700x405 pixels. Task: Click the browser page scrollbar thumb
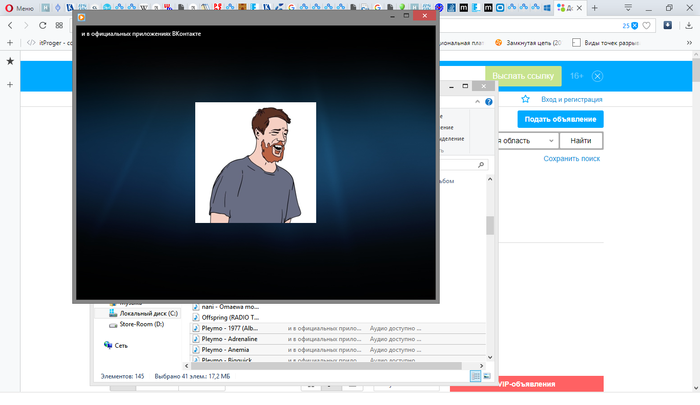coord(696,70)
